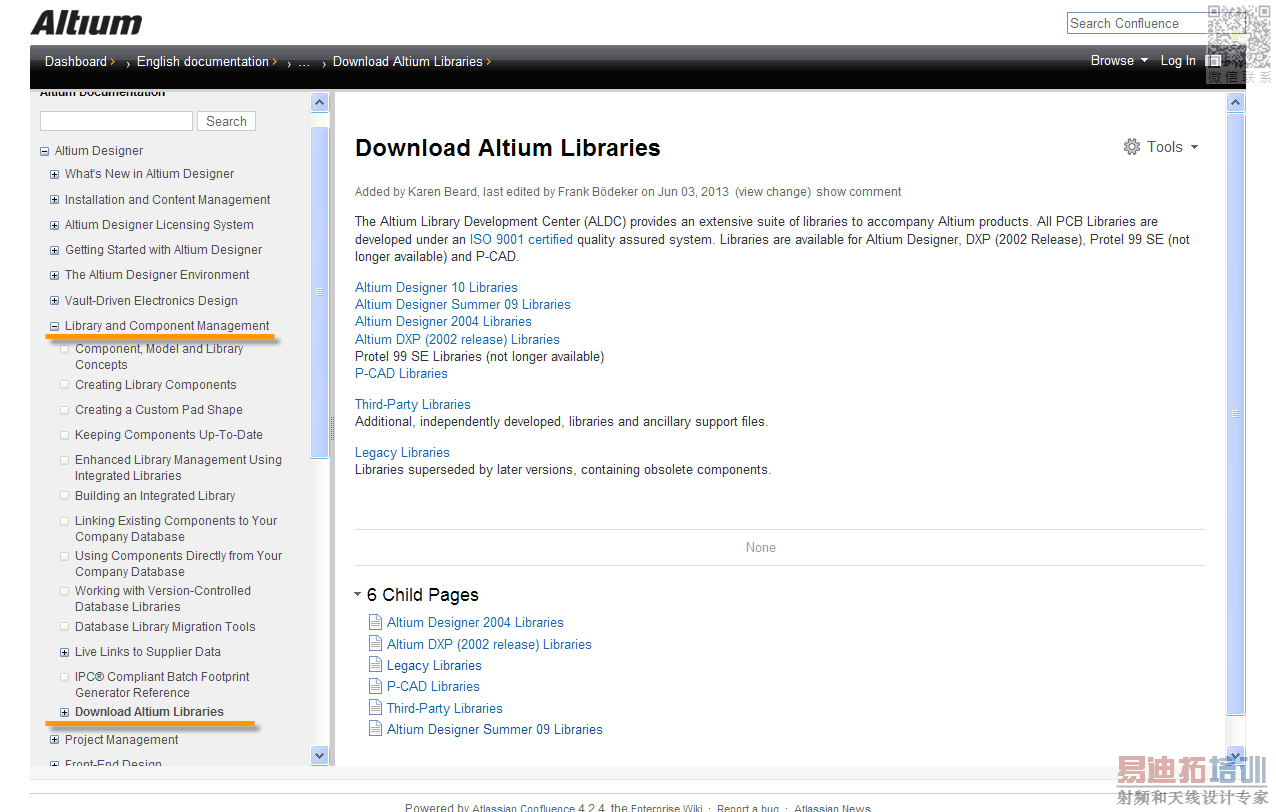Image resolution: width=1276 pixels, height=812 pixels.
Task: Click the view change link
Action: pos(772,192)
